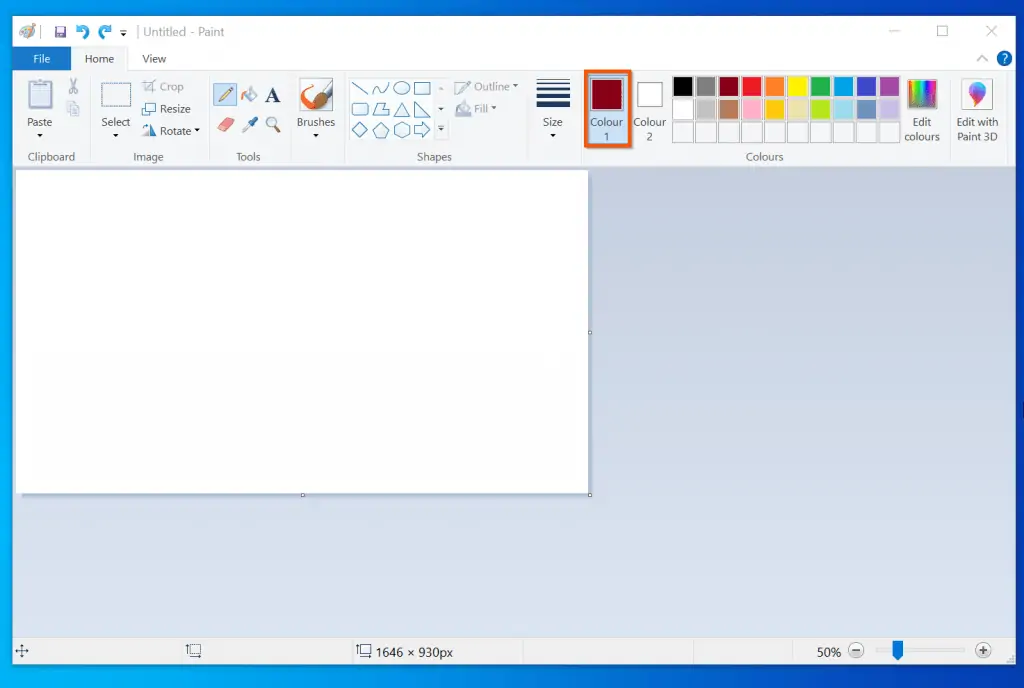Select the Oval shape
Image resolution: width=1024 pixels, height=688 pixels.
[402, 88]
